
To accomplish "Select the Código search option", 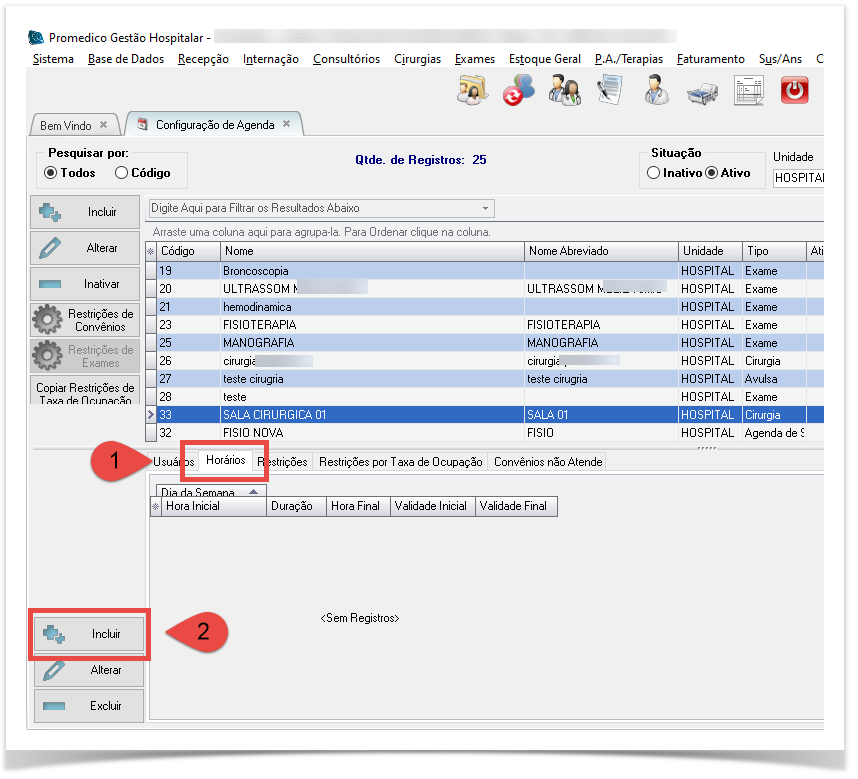I will pos(122,173).
